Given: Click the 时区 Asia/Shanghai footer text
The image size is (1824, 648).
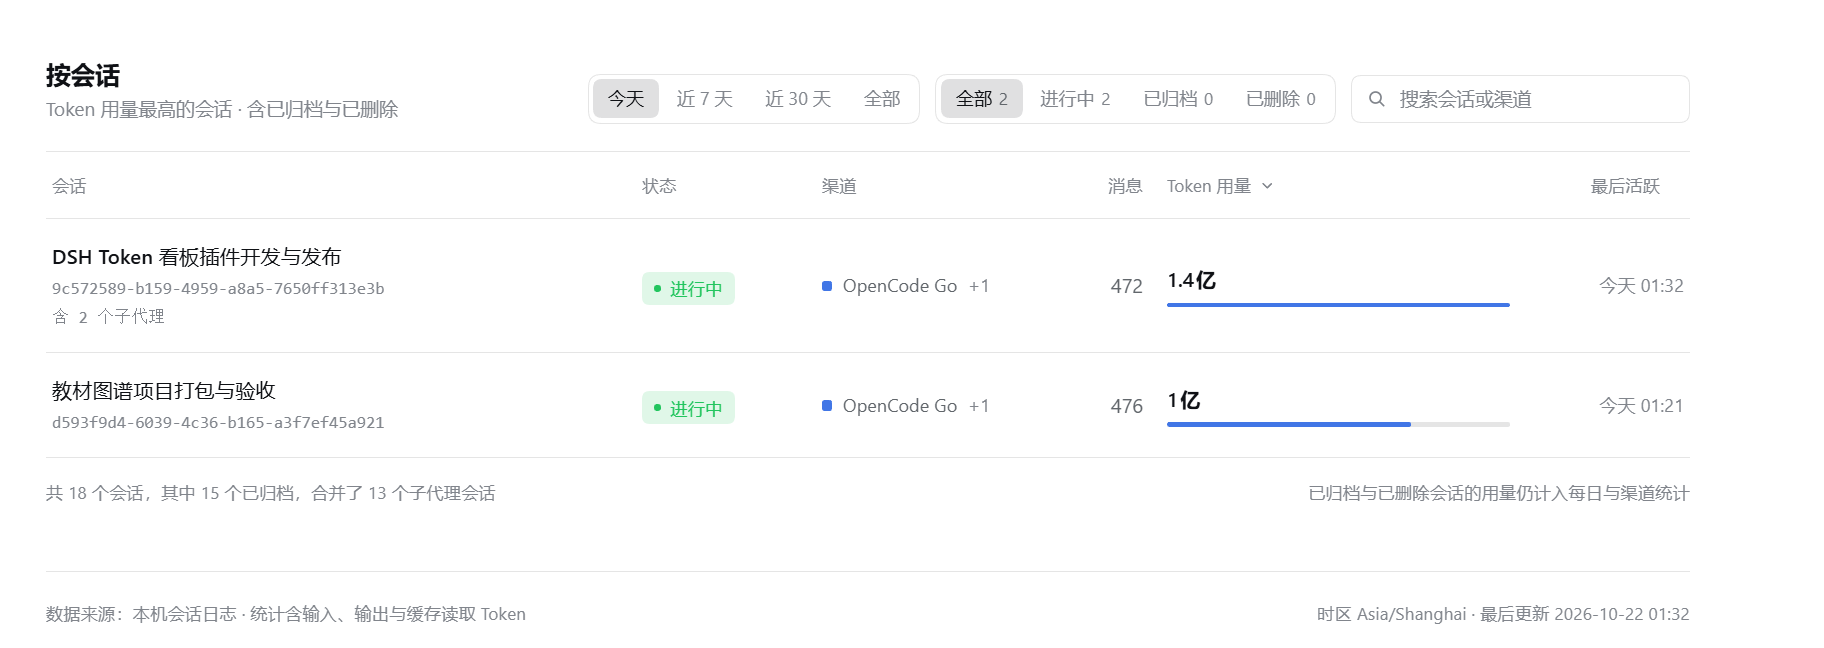Looking at the screenshot, I should 1503,614.
